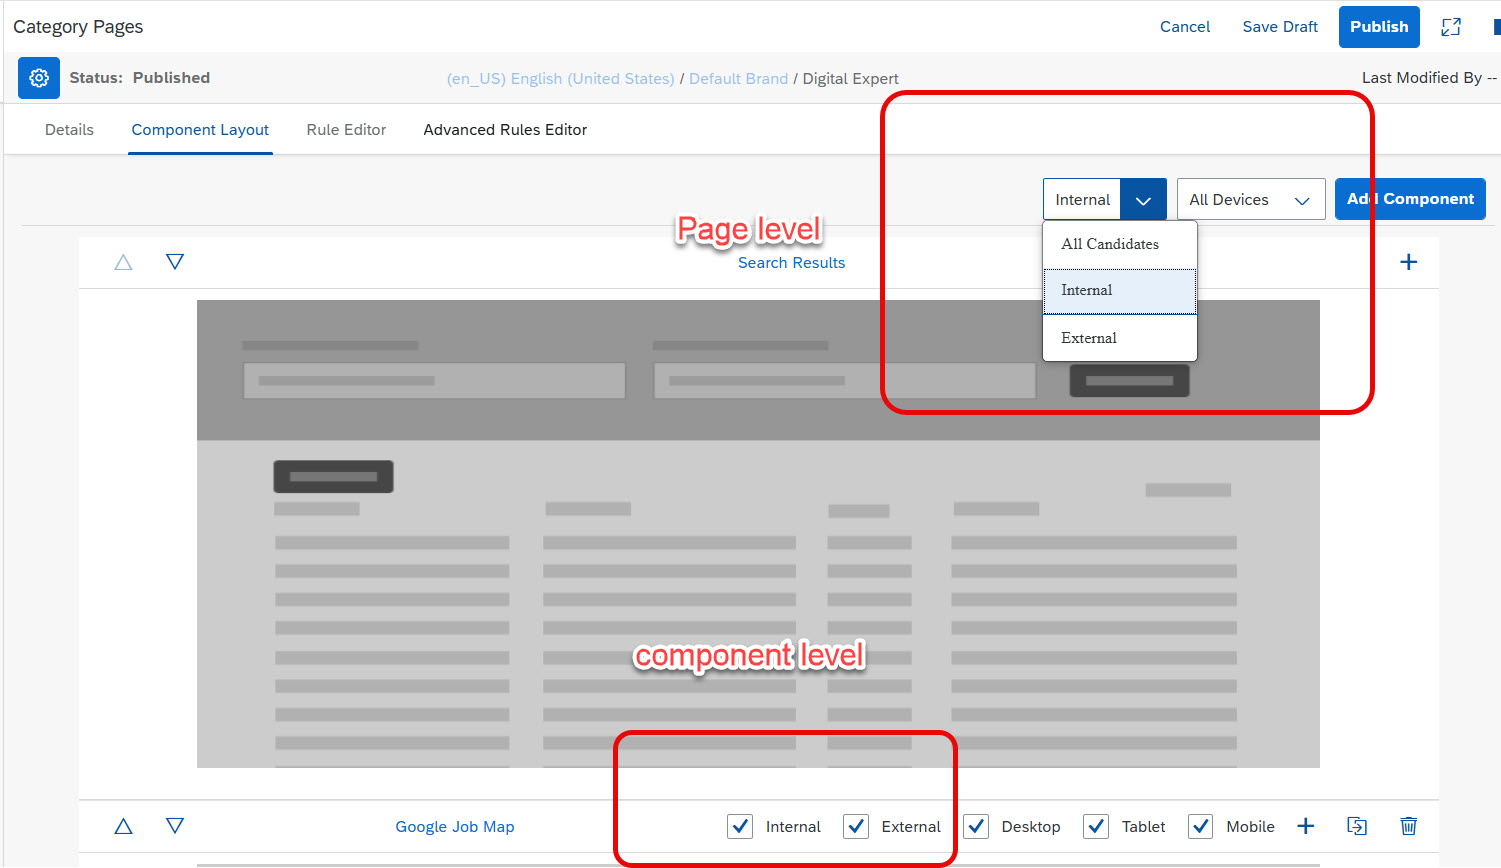
Task: Click the Digital Expert breadcrumb text
Action: pos(850,79)
